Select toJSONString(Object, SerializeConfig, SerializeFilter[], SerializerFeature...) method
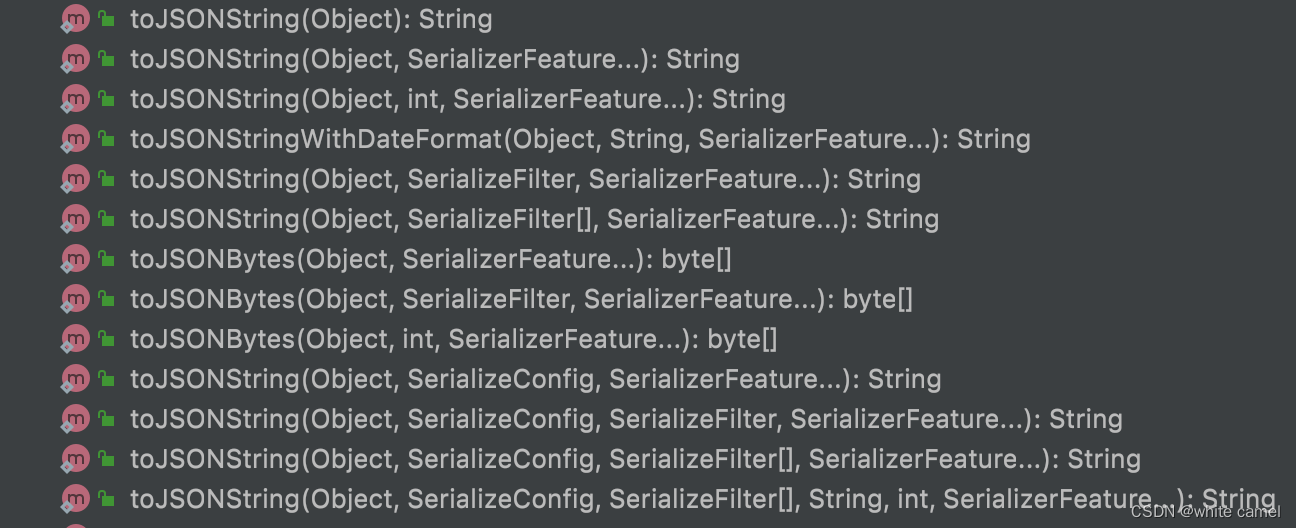Viewport: 1296px width, 528px height. (x=635, y=459)
